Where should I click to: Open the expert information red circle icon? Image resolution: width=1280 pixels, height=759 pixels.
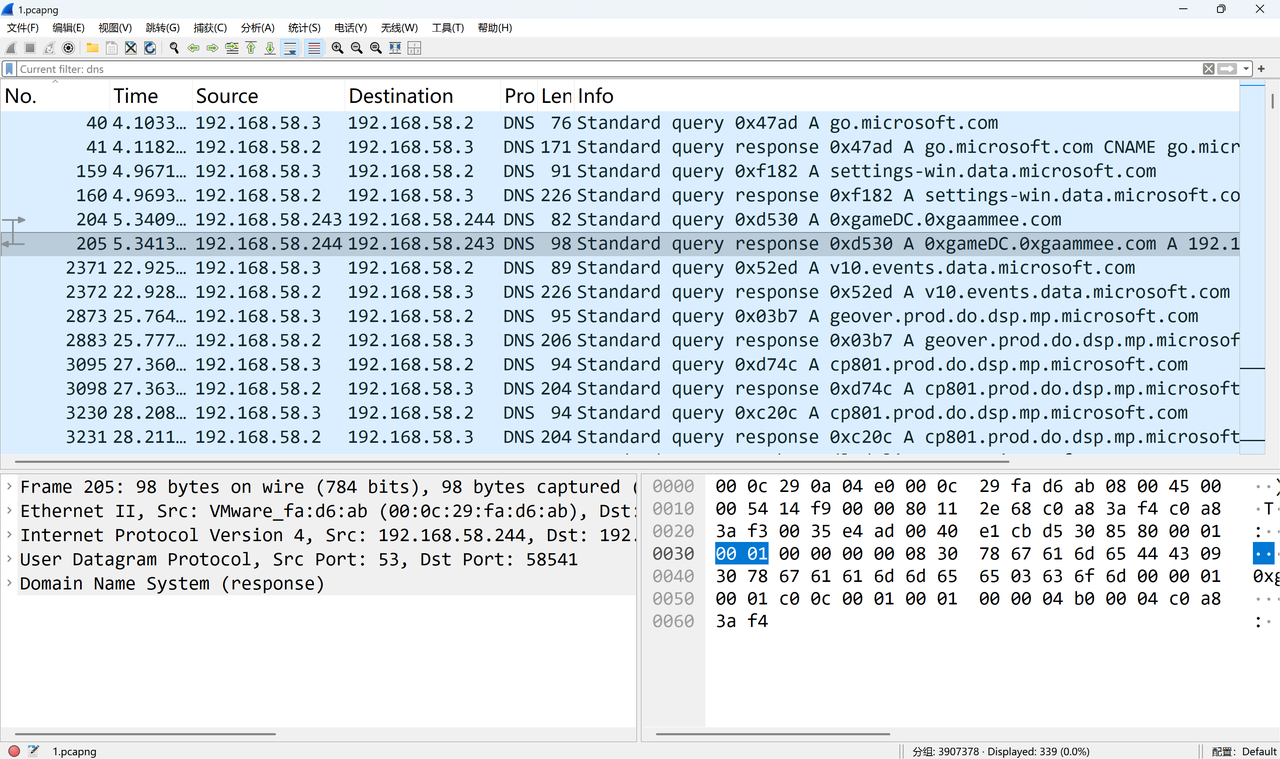(x=14, y=751)
